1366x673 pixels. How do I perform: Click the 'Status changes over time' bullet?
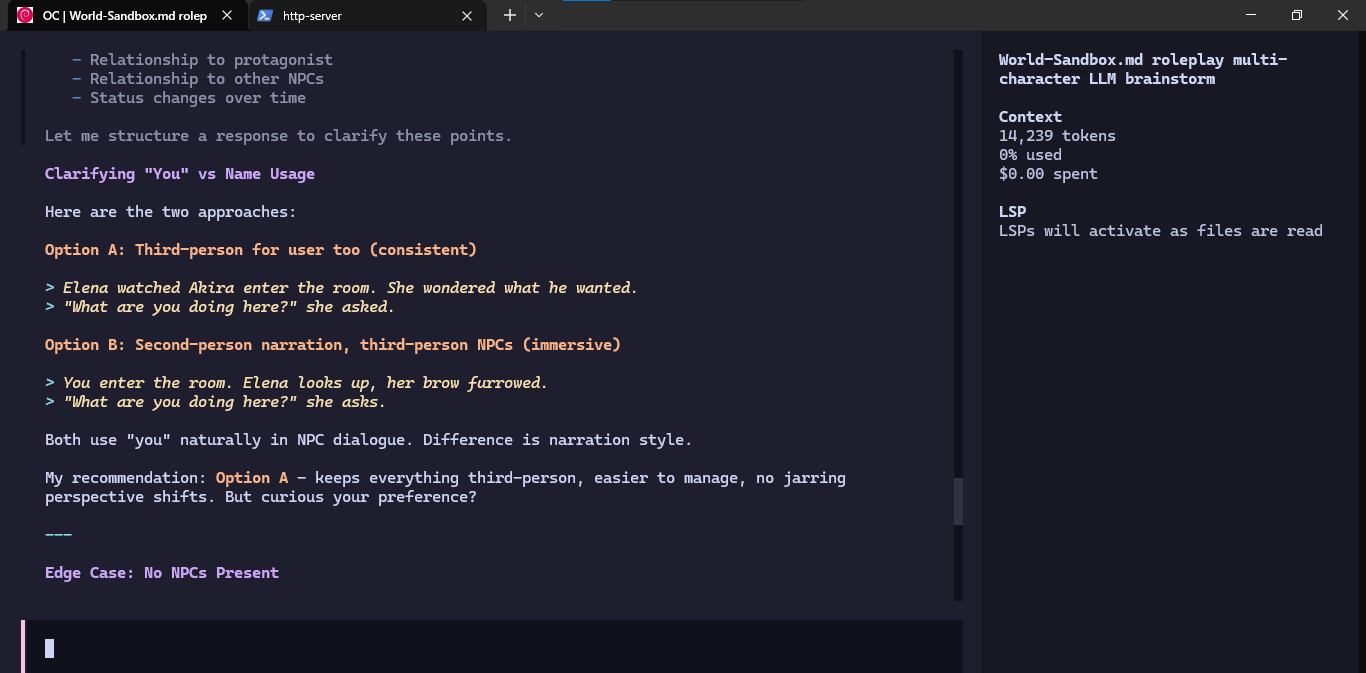coord(189,98)
